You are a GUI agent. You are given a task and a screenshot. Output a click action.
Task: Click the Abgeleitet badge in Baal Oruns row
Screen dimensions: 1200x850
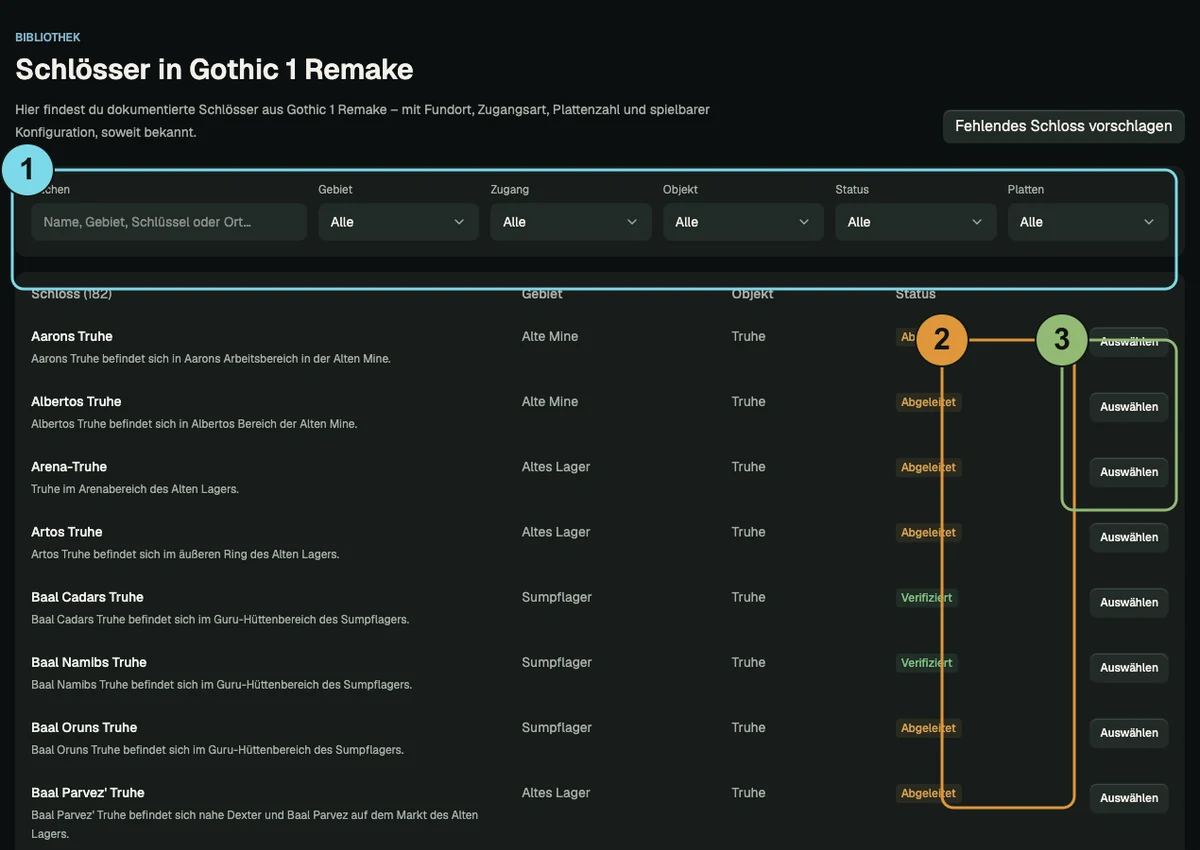[928, 728]
